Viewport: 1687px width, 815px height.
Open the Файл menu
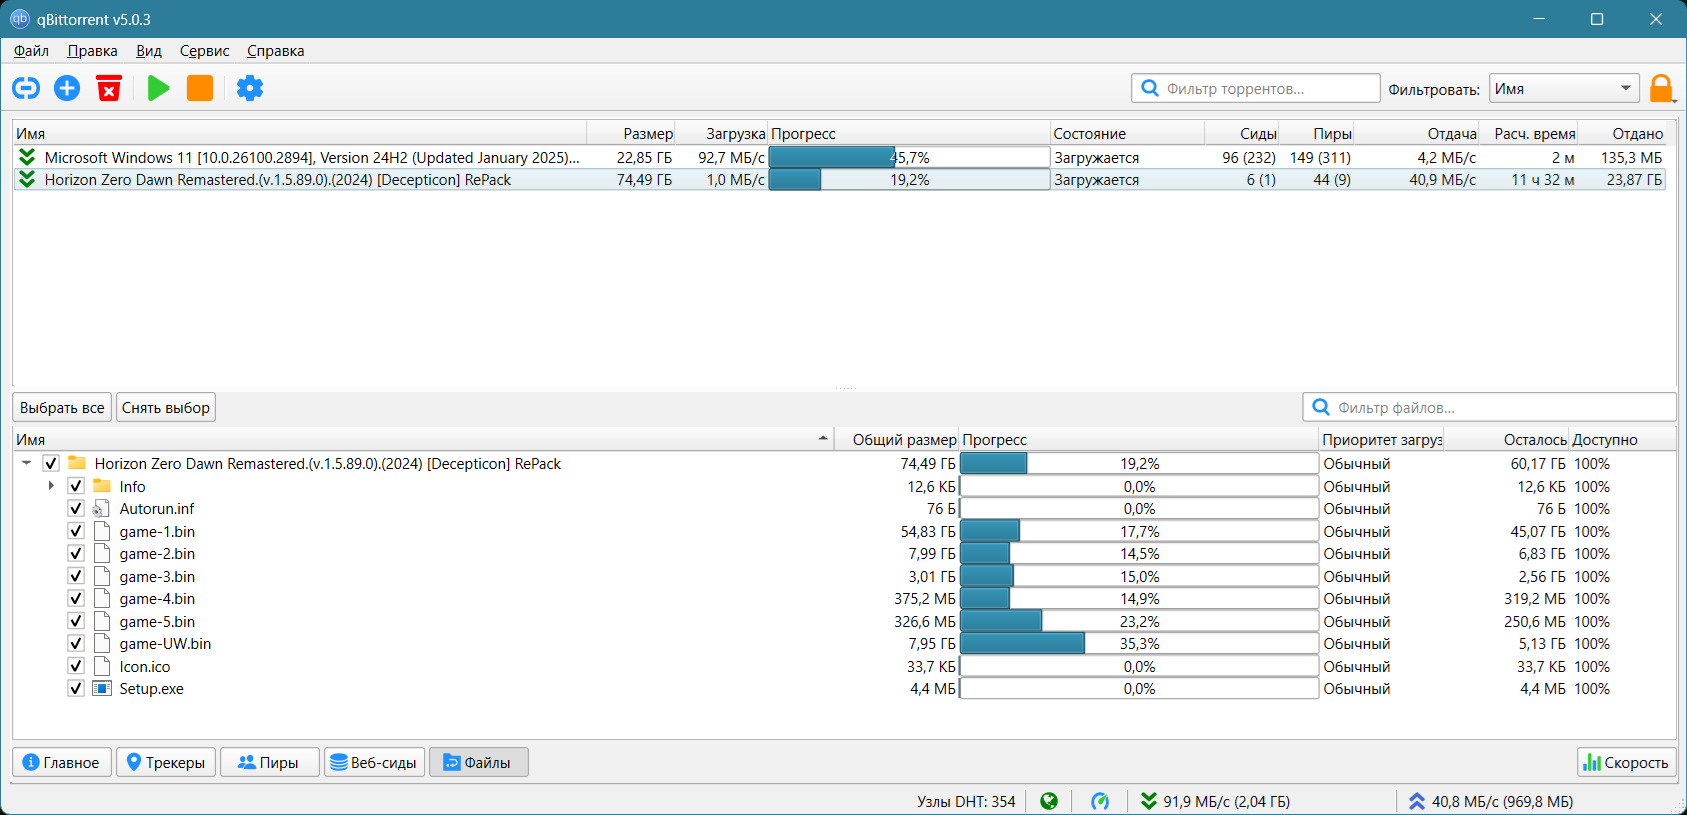point(31,51)
